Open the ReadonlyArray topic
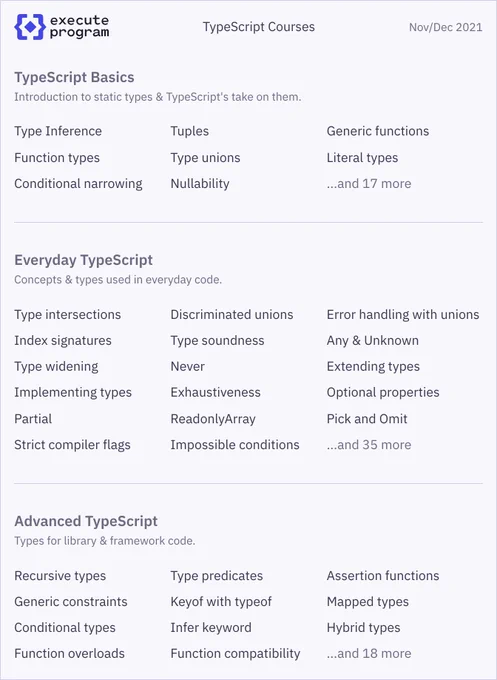The height and width of the screenshot is (680, 497). (213, 419)
